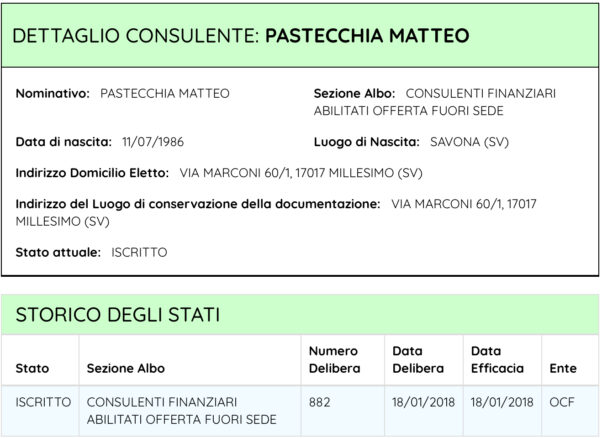Click the STORICO DEGLI STATI section header
The image size is (602, 438).
pyautogui.click(x=117, y=315)
